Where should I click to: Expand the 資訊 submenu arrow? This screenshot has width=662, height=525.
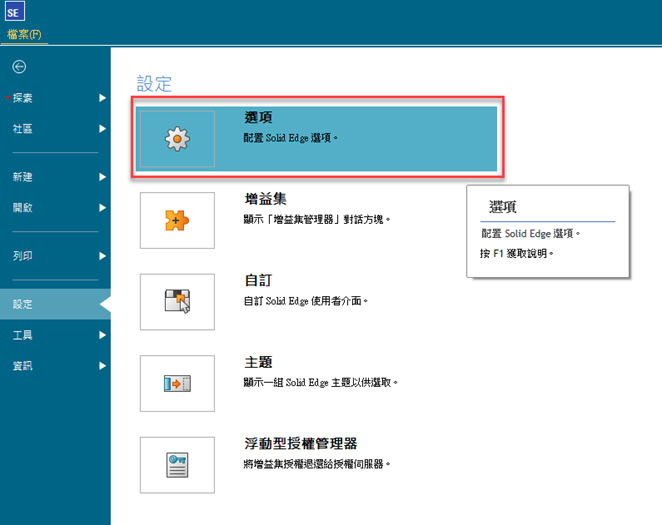[102, 366]
